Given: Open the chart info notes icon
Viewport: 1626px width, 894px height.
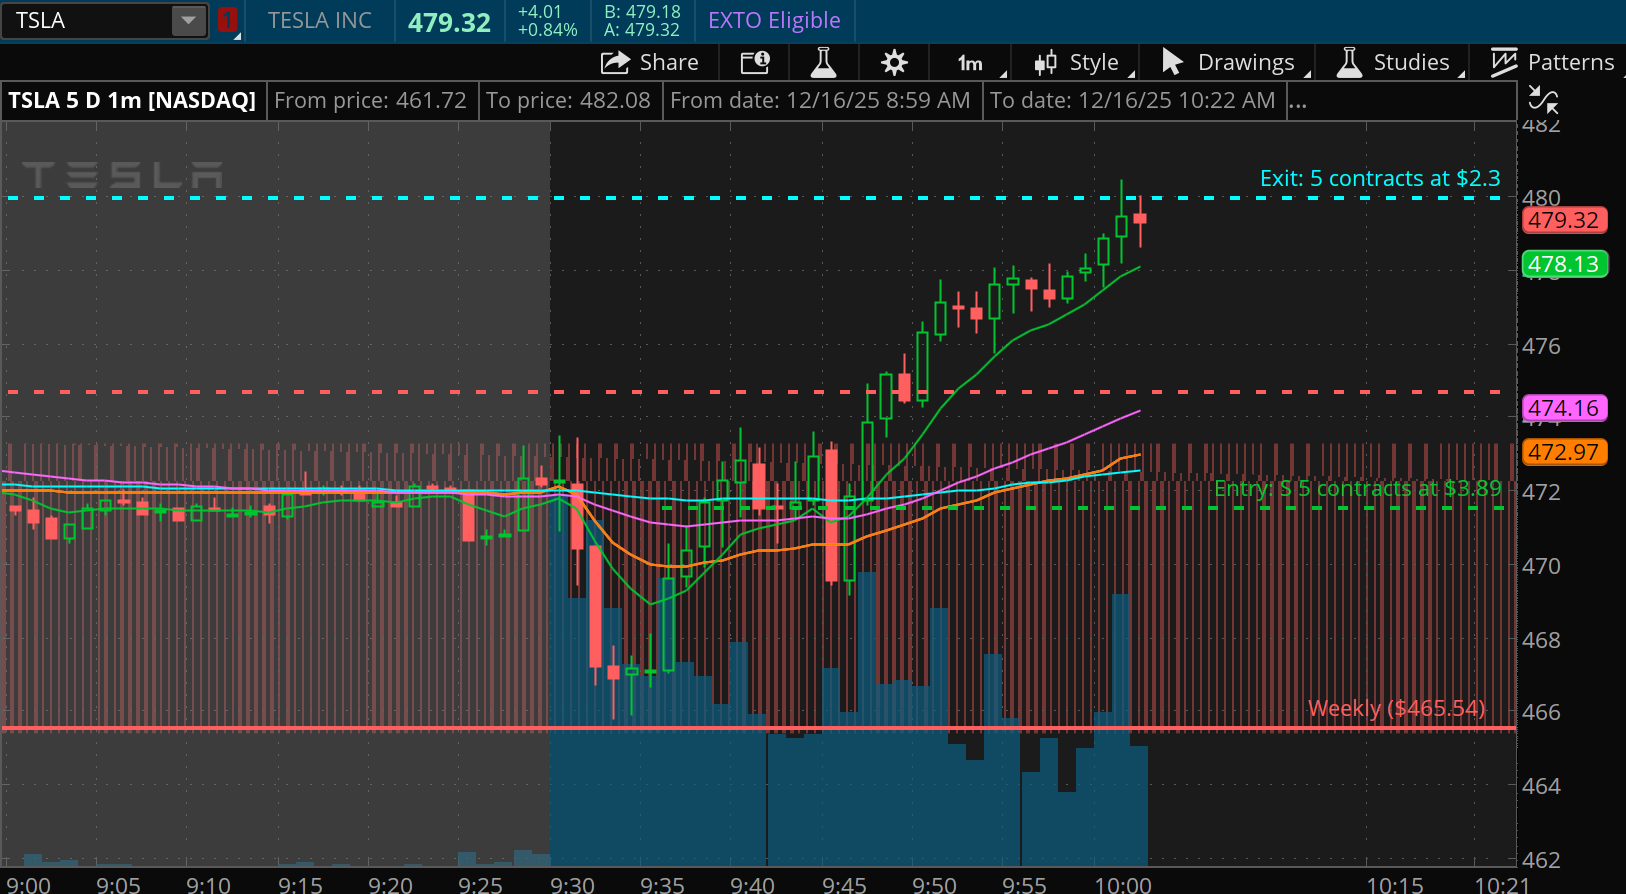Looking at the screenshot, I should (x=755, y=63).
